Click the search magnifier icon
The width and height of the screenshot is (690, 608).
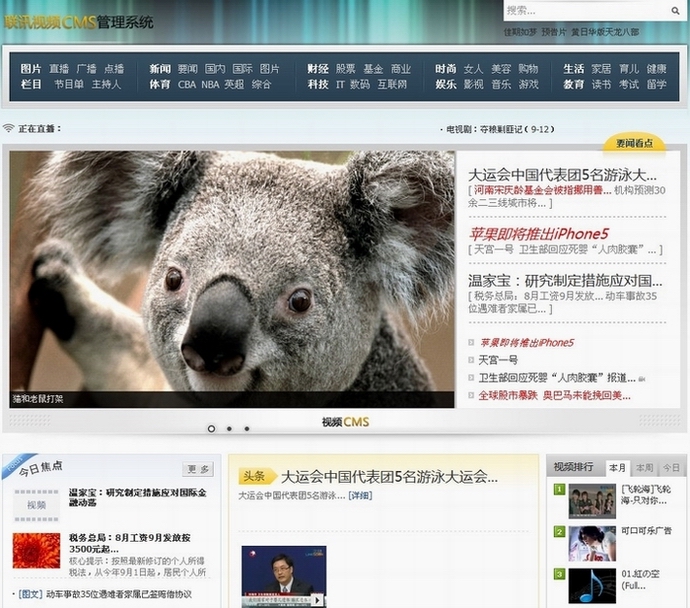pos(675,11)
